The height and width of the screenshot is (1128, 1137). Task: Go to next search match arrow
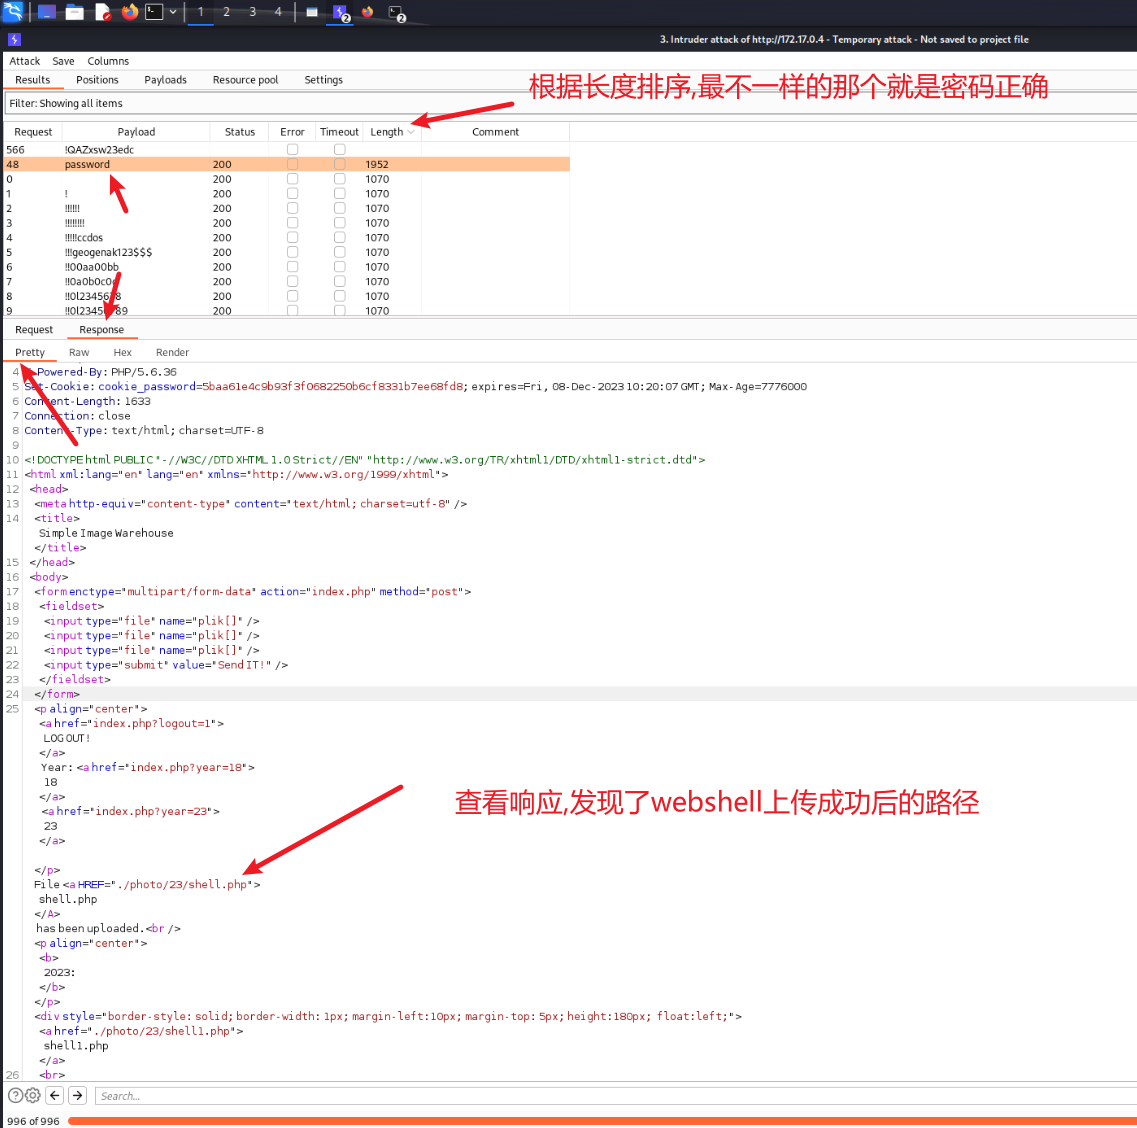(77, 1095)
